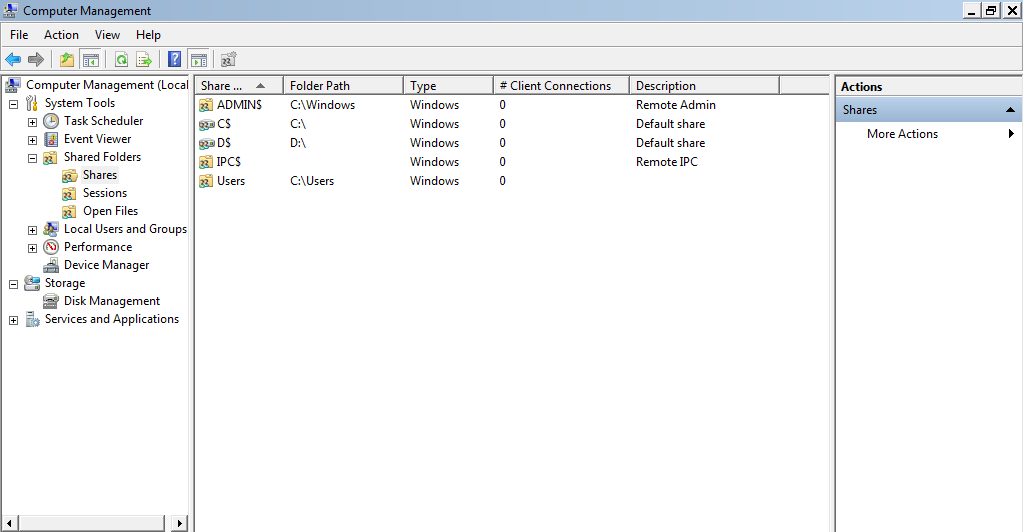
Task: Open the More Actions submenu arrow
Action: (1011, 134)
